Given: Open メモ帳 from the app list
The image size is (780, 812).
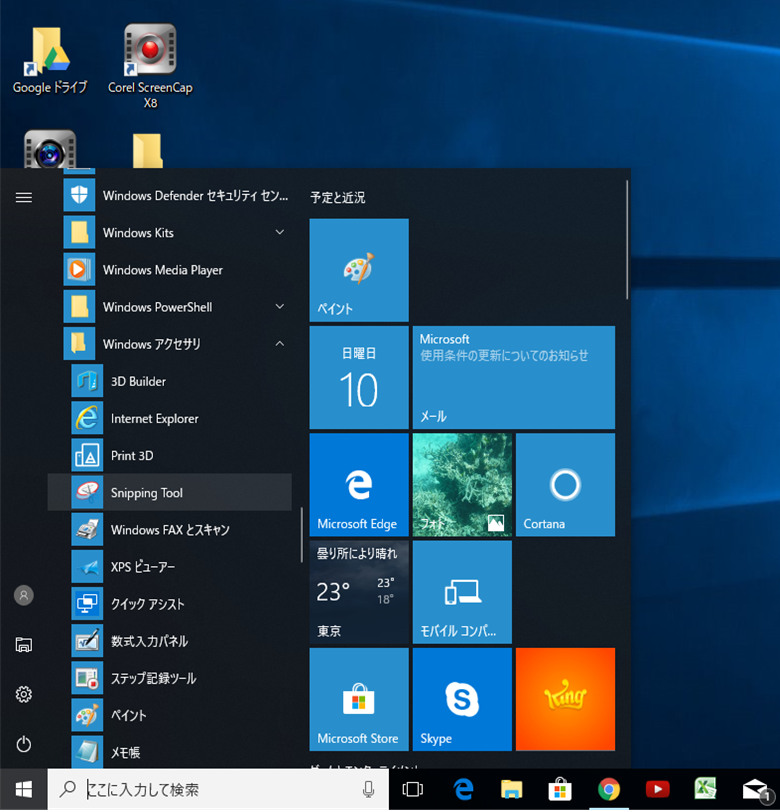Looking at the screenshot, I should click(x=170, y=752).
